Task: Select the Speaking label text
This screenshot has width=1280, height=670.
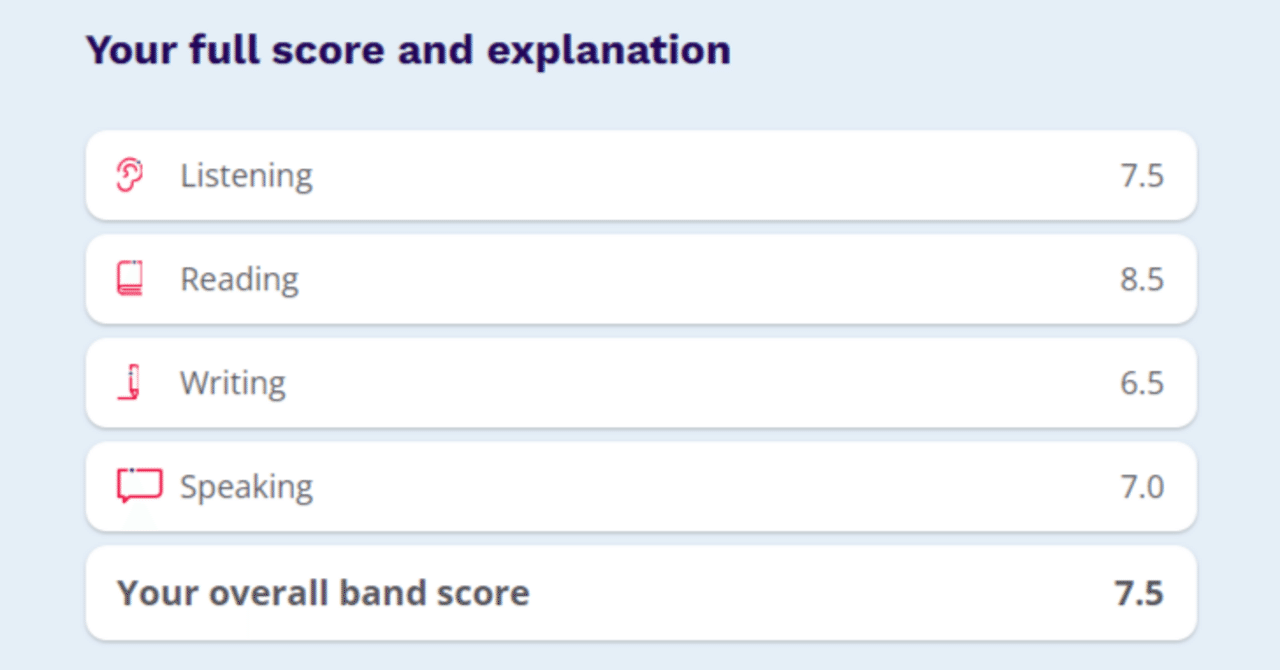Action: pyautogui.click(x=246, y=488)
